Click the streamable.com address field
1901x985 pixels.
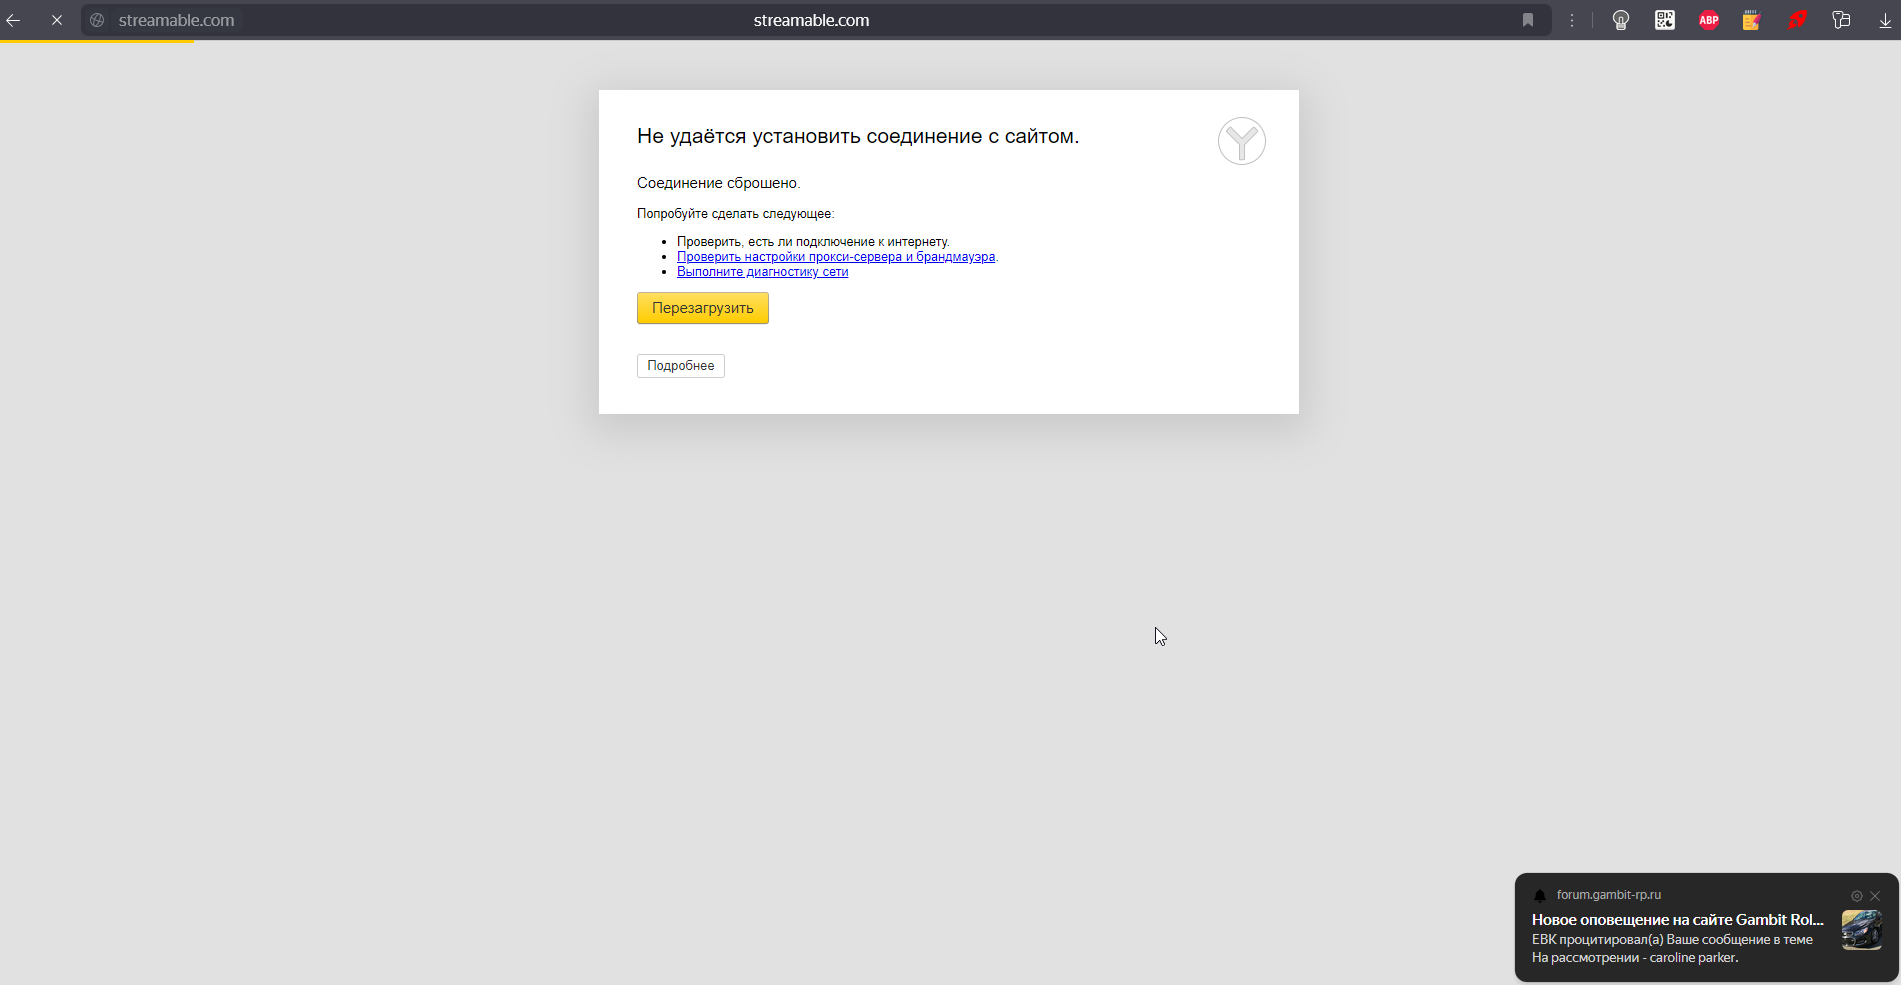[810, 20]
